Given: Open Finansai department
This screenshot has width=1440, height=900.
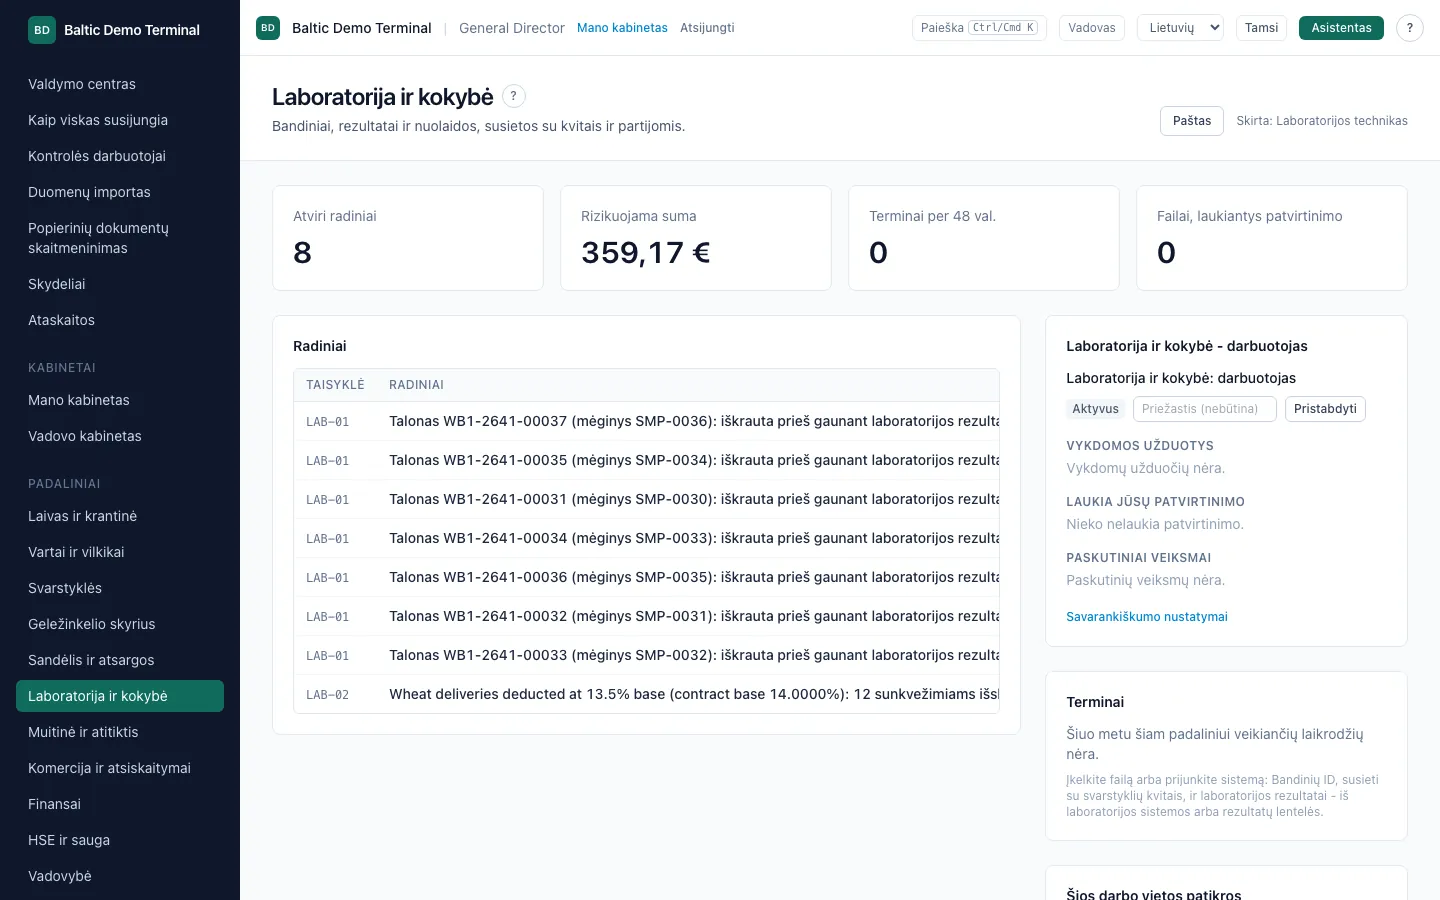Looking at the screenshot, I should [x=120, y=804].
